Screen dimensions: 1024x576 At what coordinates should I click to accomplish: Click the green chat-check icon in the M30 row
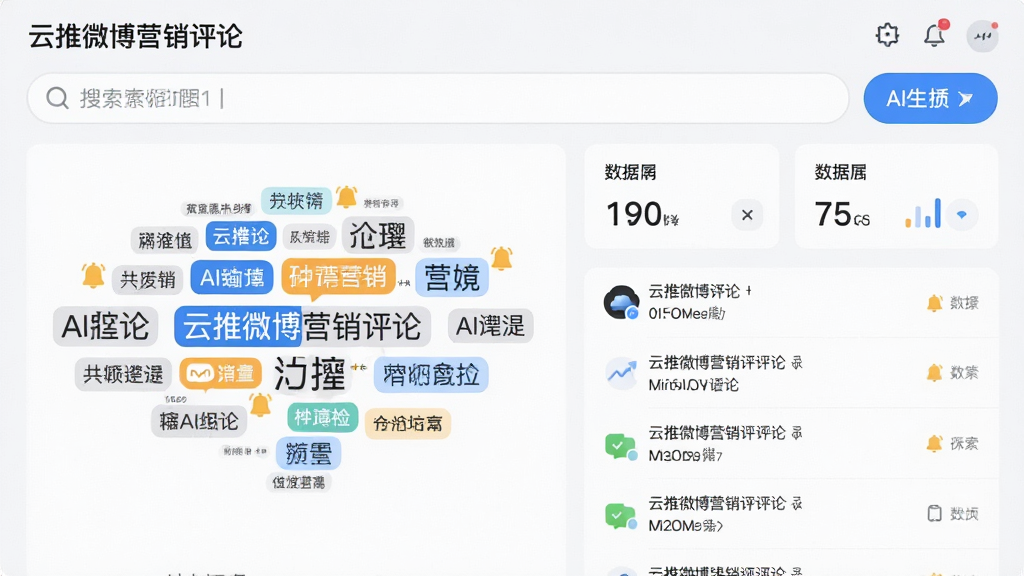point(620,445)
